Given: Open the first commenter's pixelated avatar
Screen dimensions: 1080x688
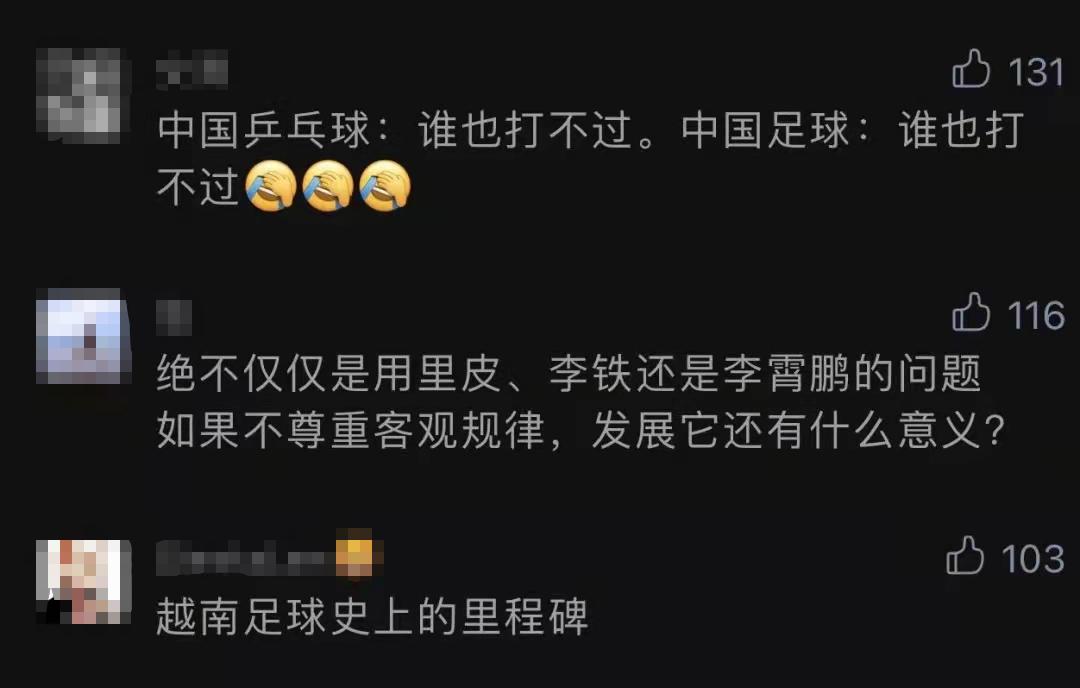Looking at the screenshot, I should click(x=83, y=96).
